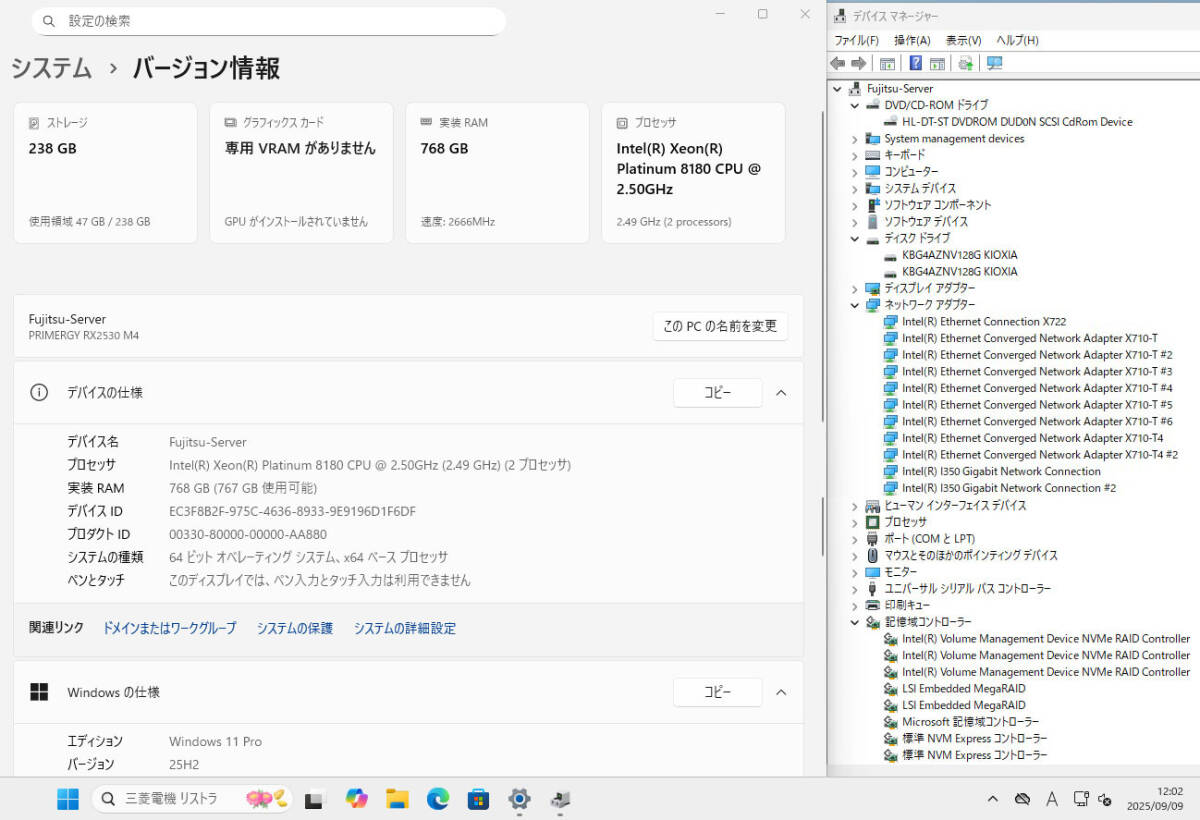Click the cloud sync icon in system tray

1022,799
